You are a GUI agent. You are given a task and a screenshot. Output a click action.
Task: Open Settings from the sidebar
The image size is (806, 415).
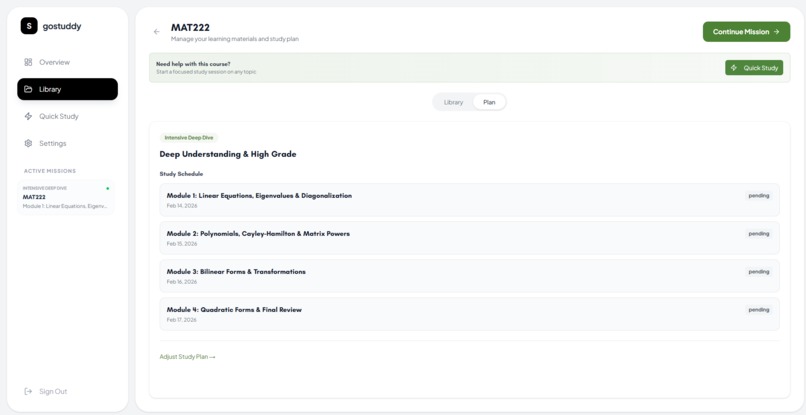(67, 143)
